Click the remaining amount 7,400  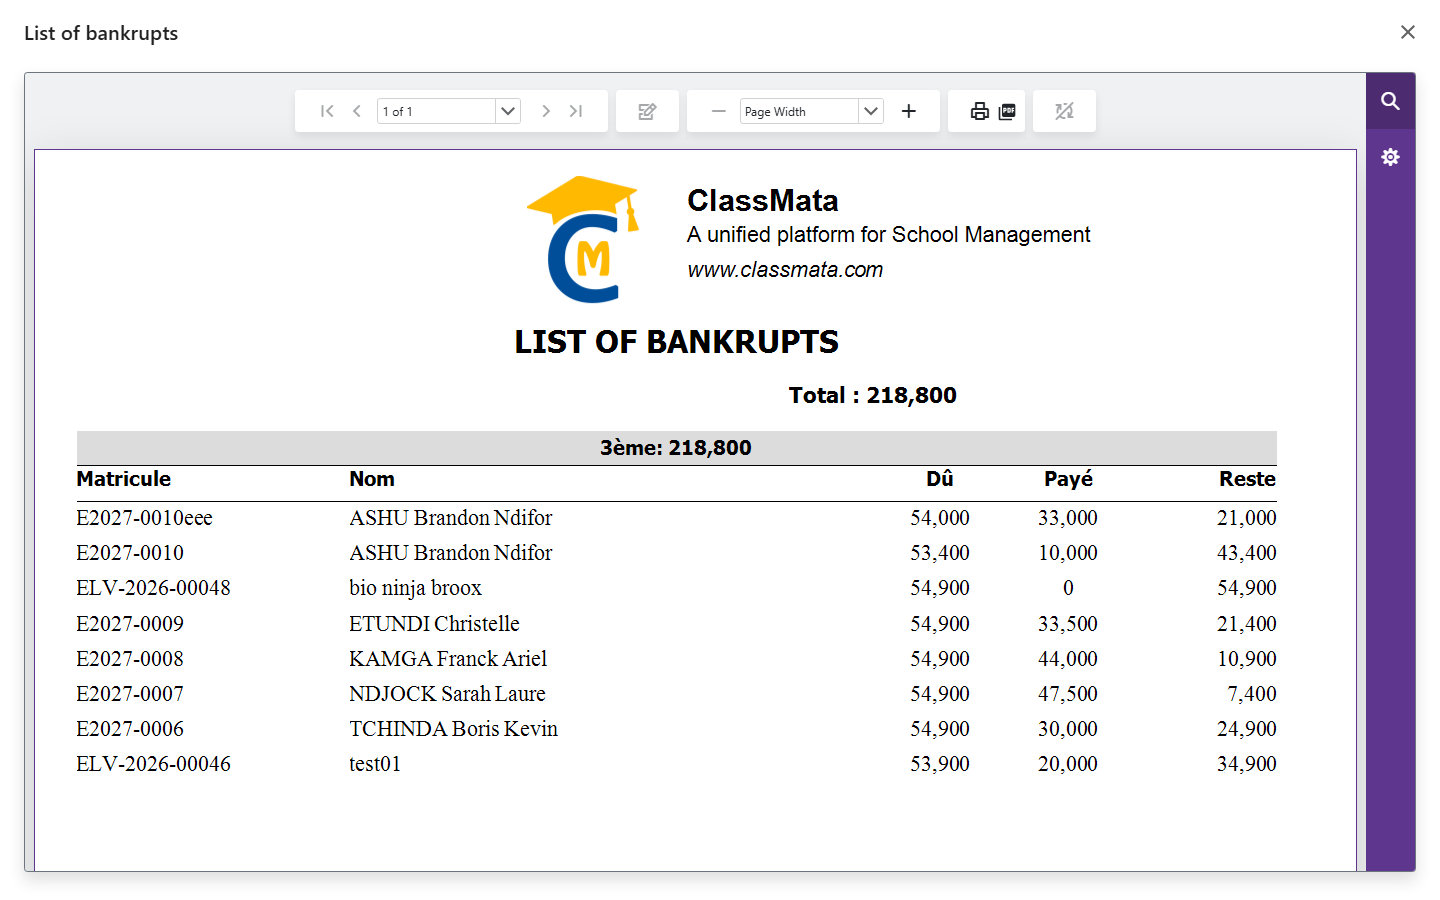coord(1252,694)
